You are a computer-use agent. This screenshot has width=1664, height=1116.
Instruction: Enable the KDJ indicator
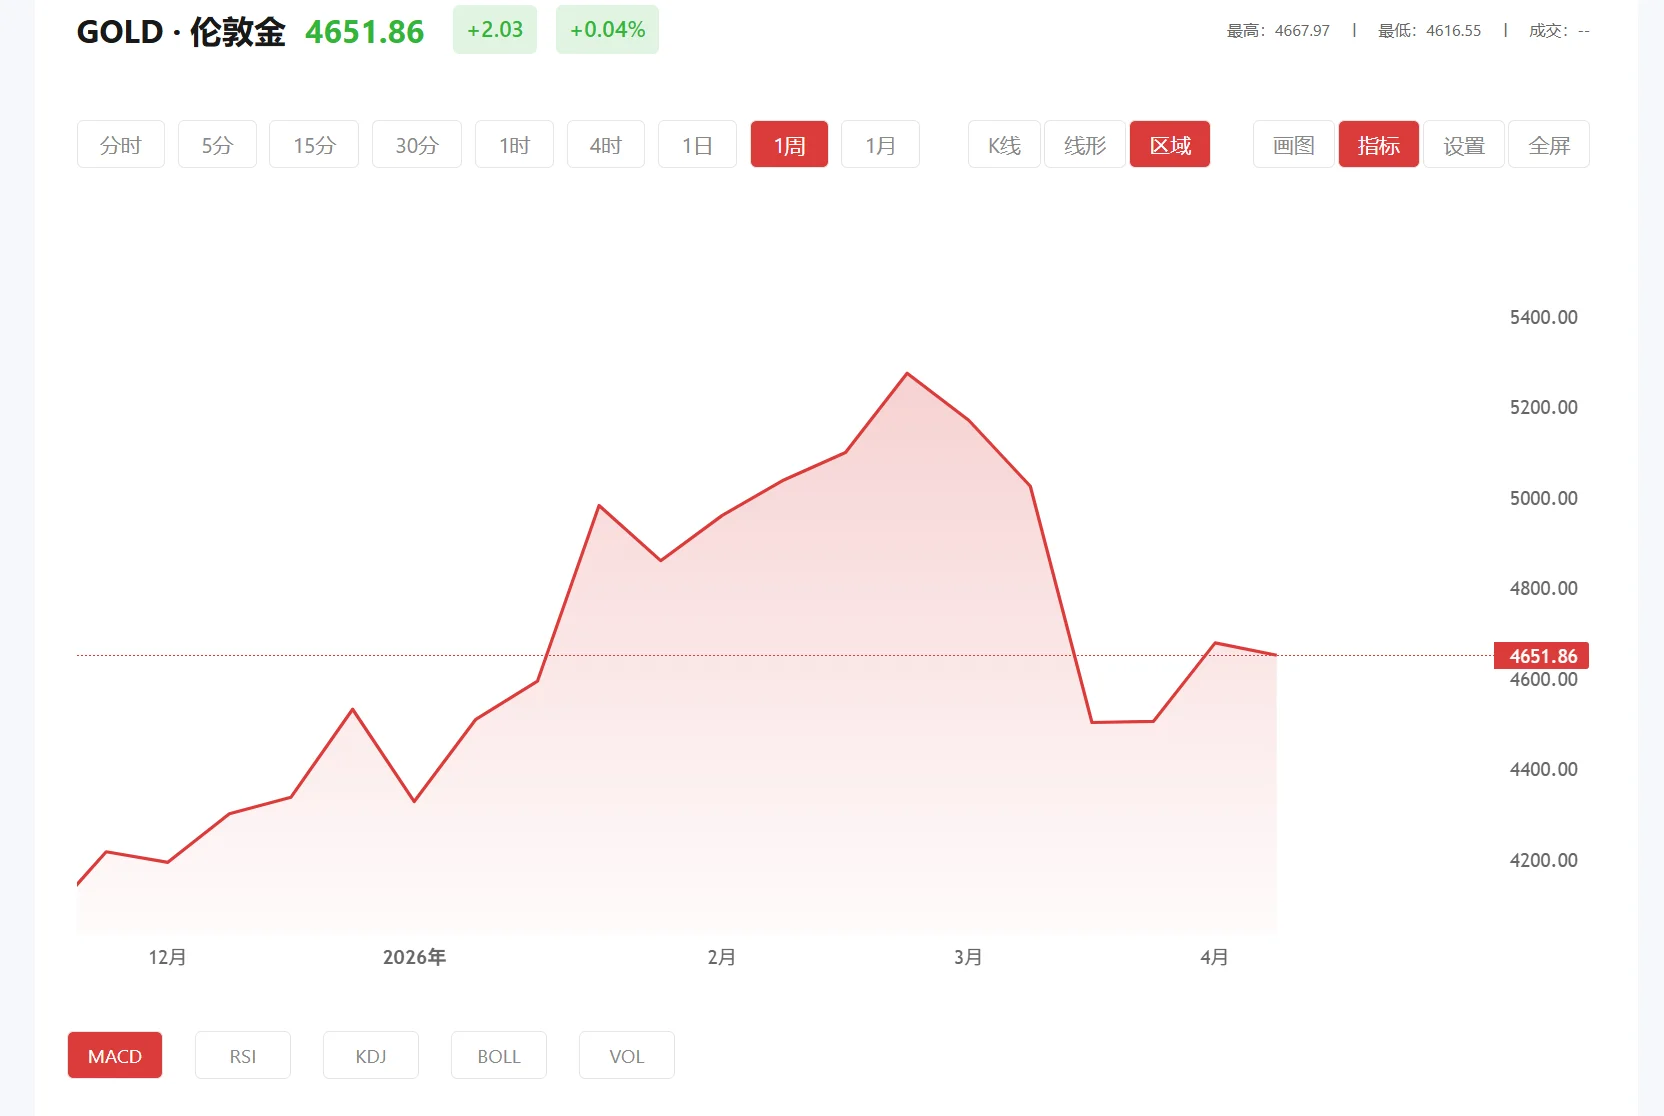click(x=370, y=1055)
